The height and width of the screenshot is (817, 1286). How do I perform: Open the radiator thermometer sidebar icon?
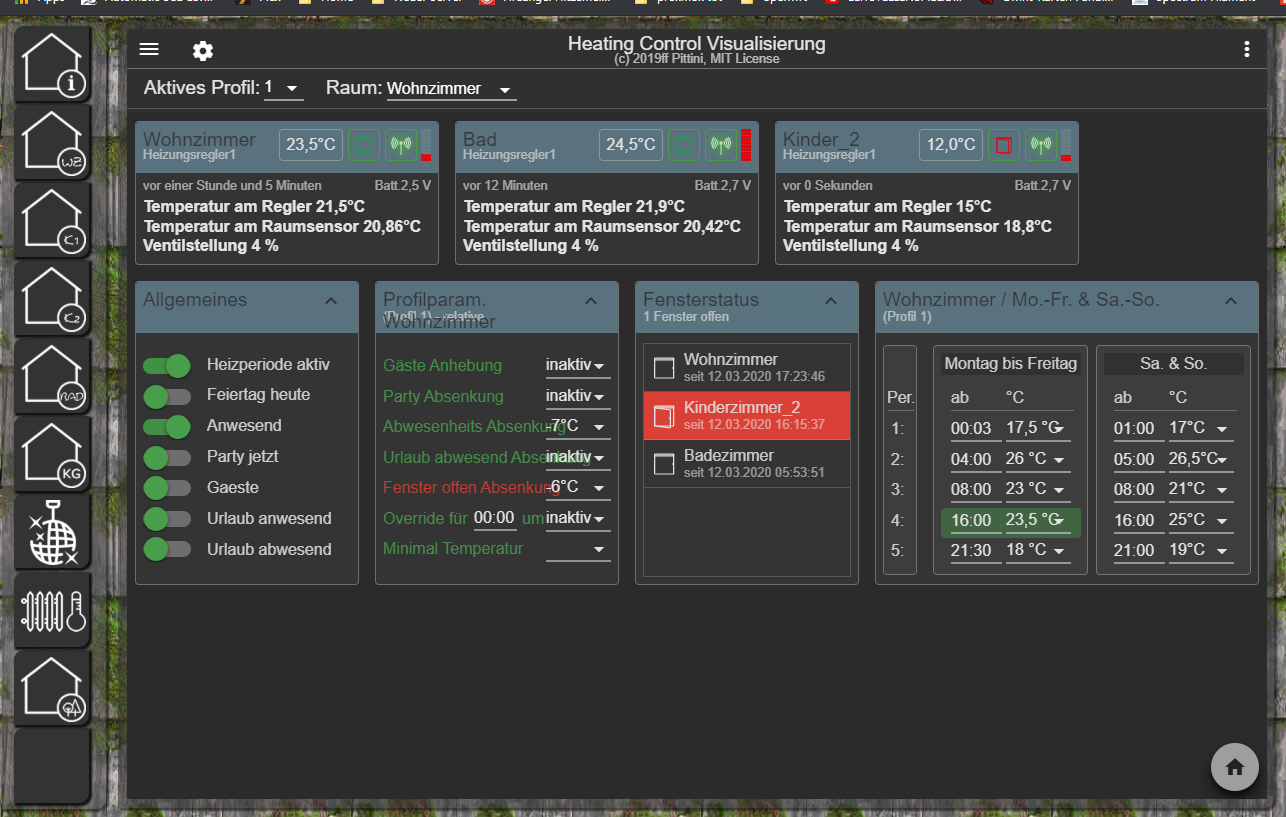[x=53, y=612]
